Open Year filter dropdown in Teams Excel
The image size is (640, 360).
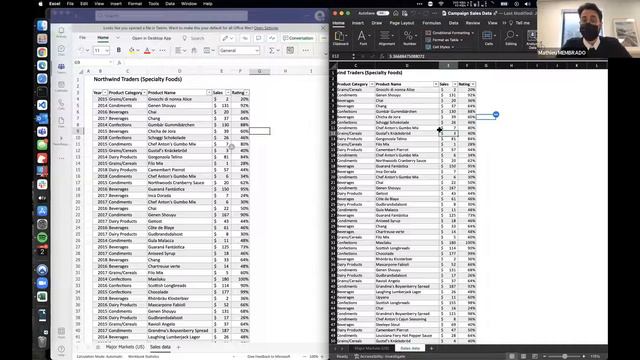tap(105, 93)
